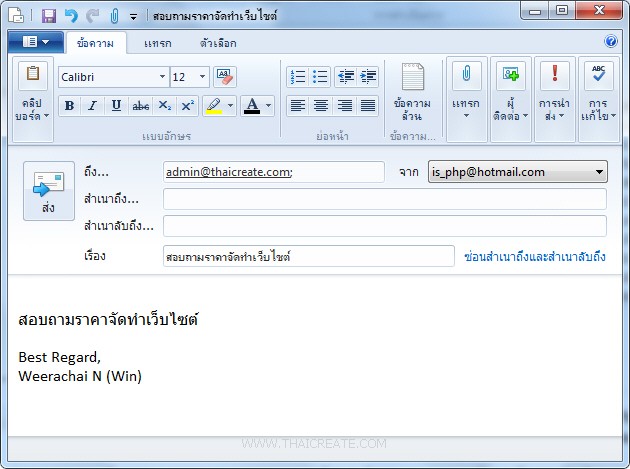Viewport: 630px width, 469px height.
Task: Click the Save floppy disk icon
Action: click(x=49, y=16)
